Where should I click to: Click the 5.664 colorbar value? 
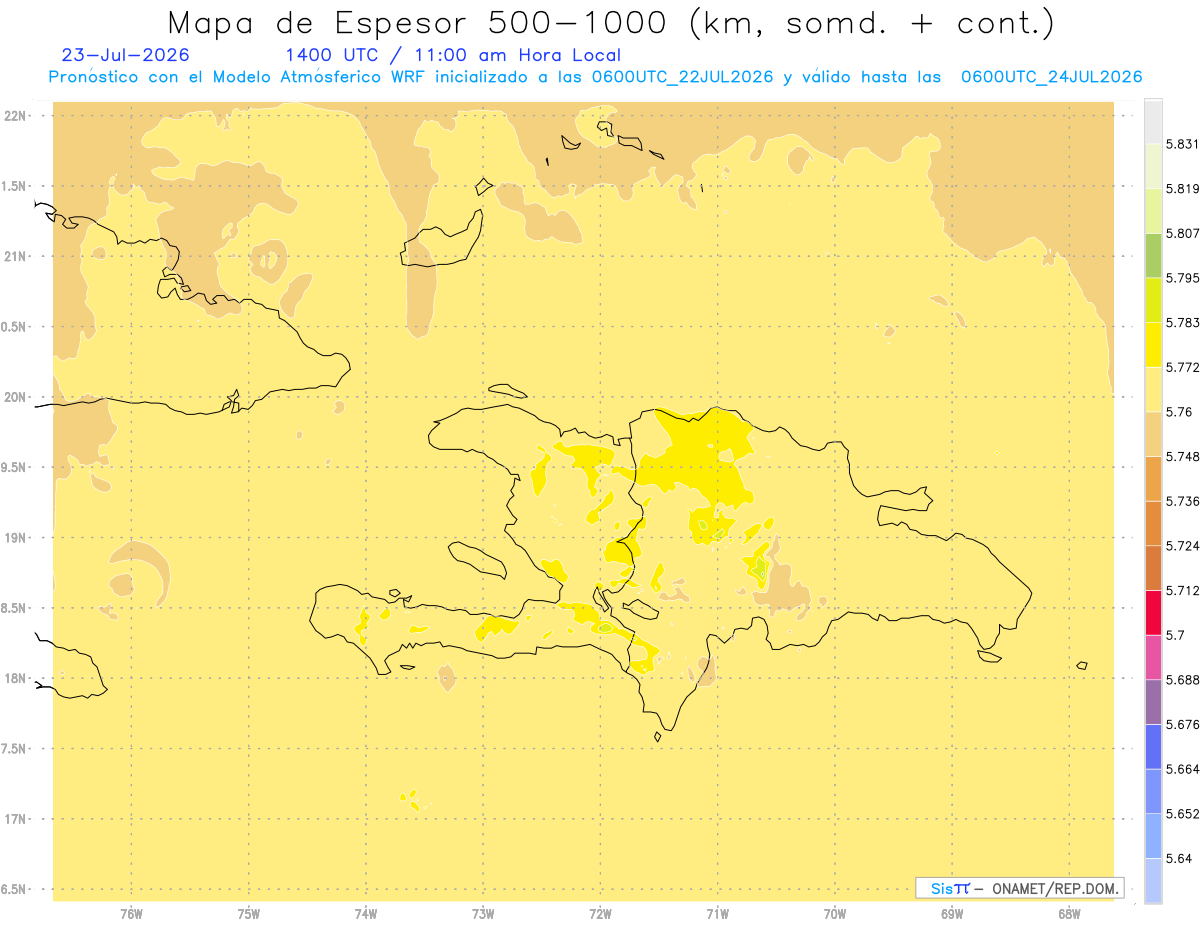[1183, 769]
